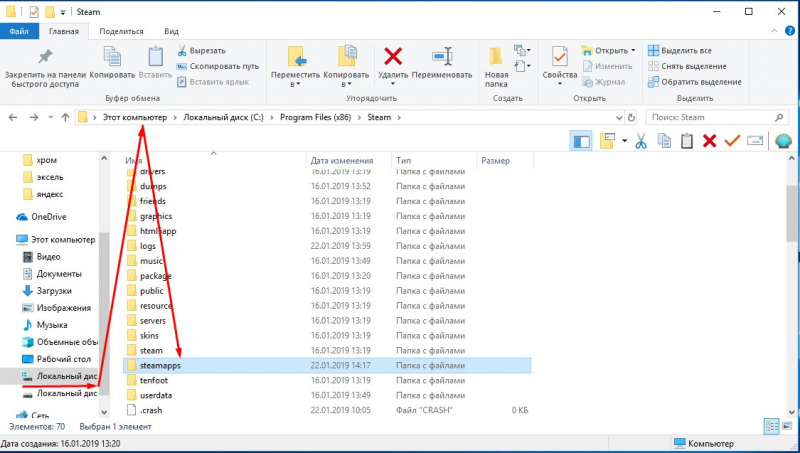The width and height of the screenshot is (800, 453).
Task: Open the Файл menu tab
Action: 19,31
